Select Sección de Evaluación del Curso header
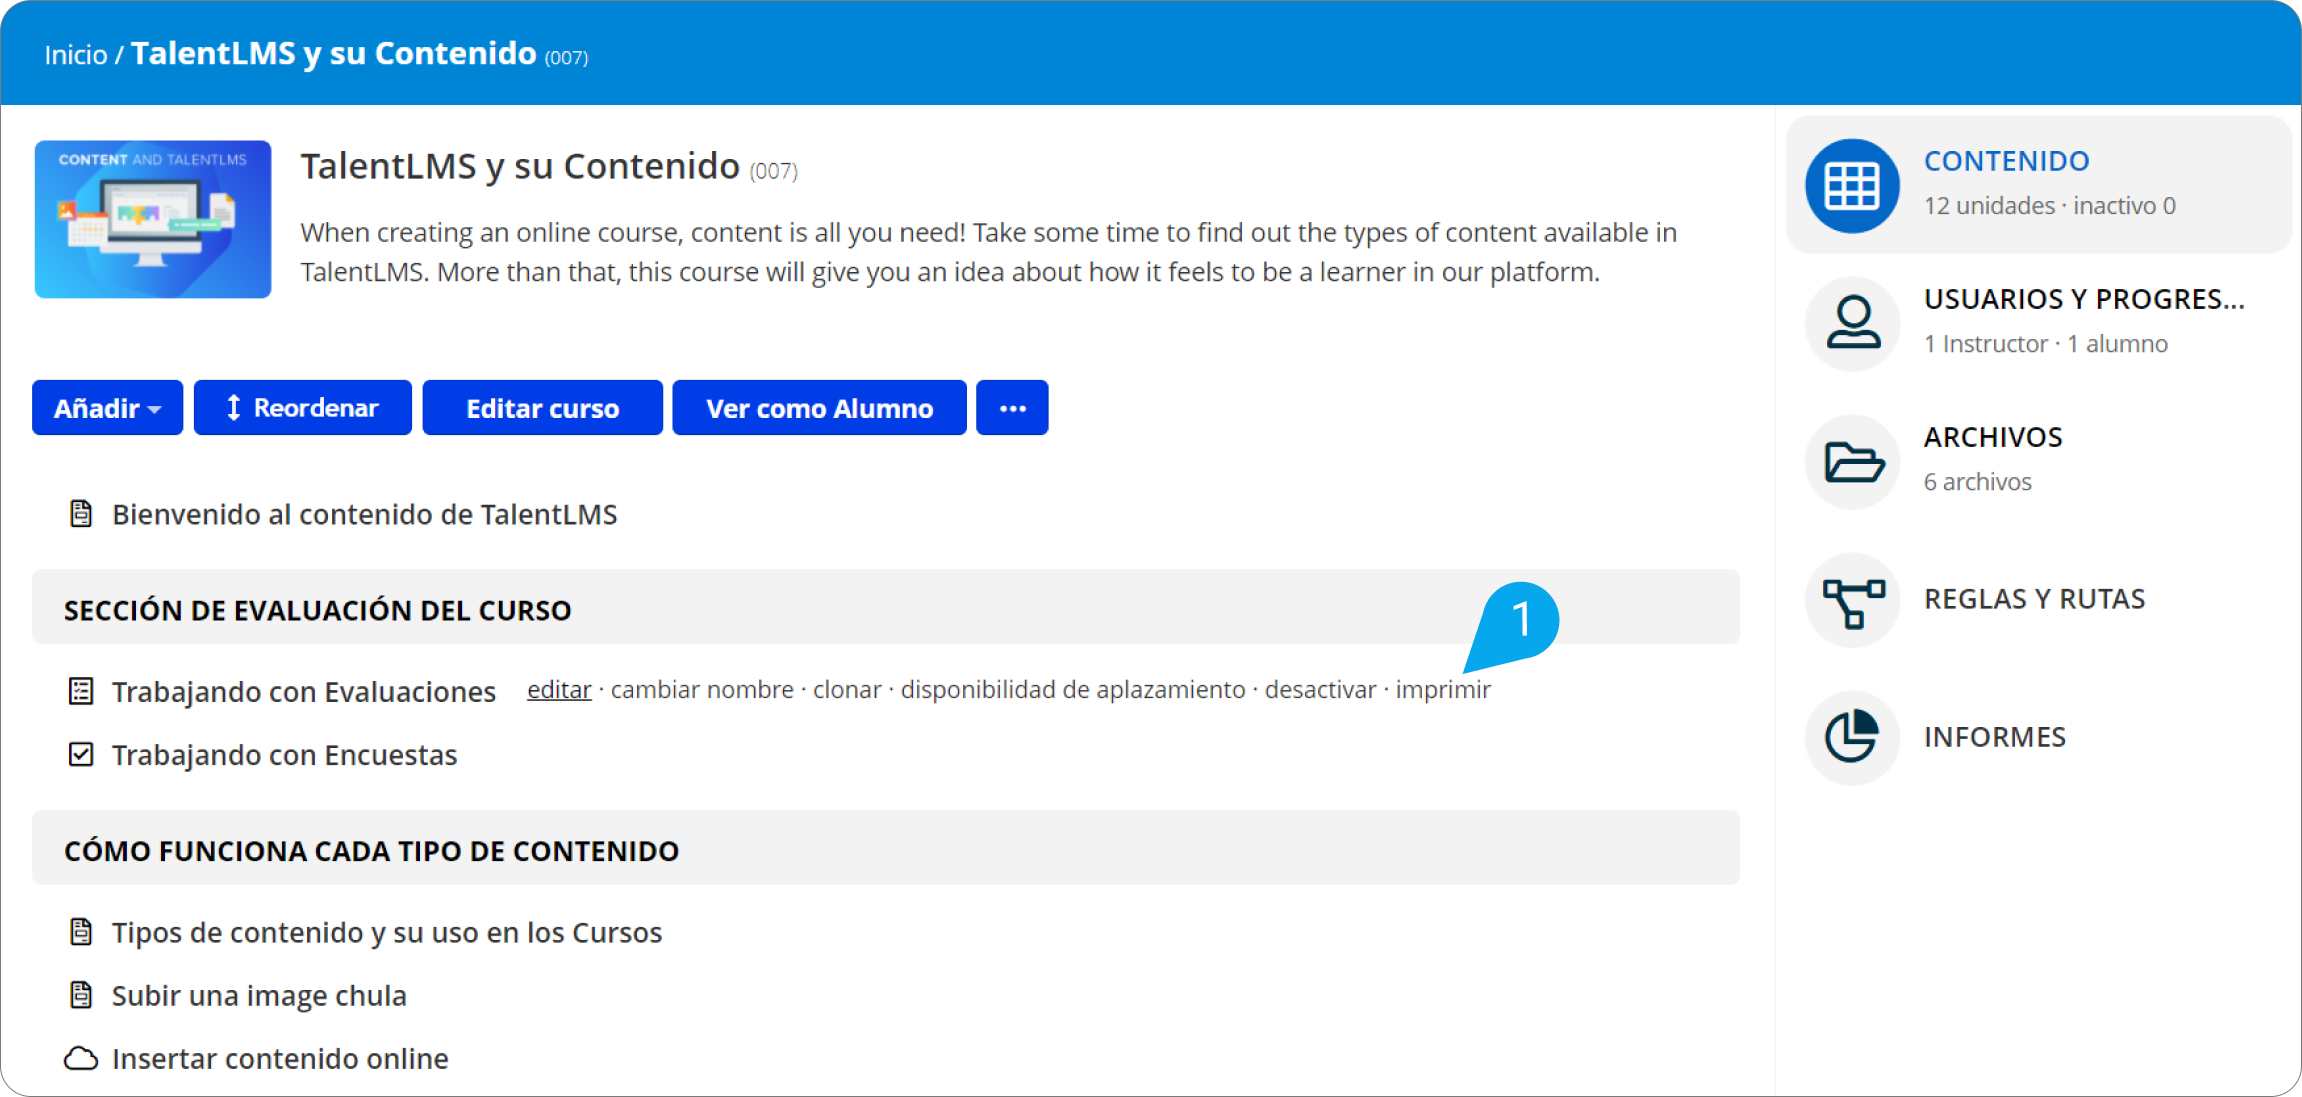This screenshot has height=1097, width=2302. pyautogui.click(x=886, y=607)
